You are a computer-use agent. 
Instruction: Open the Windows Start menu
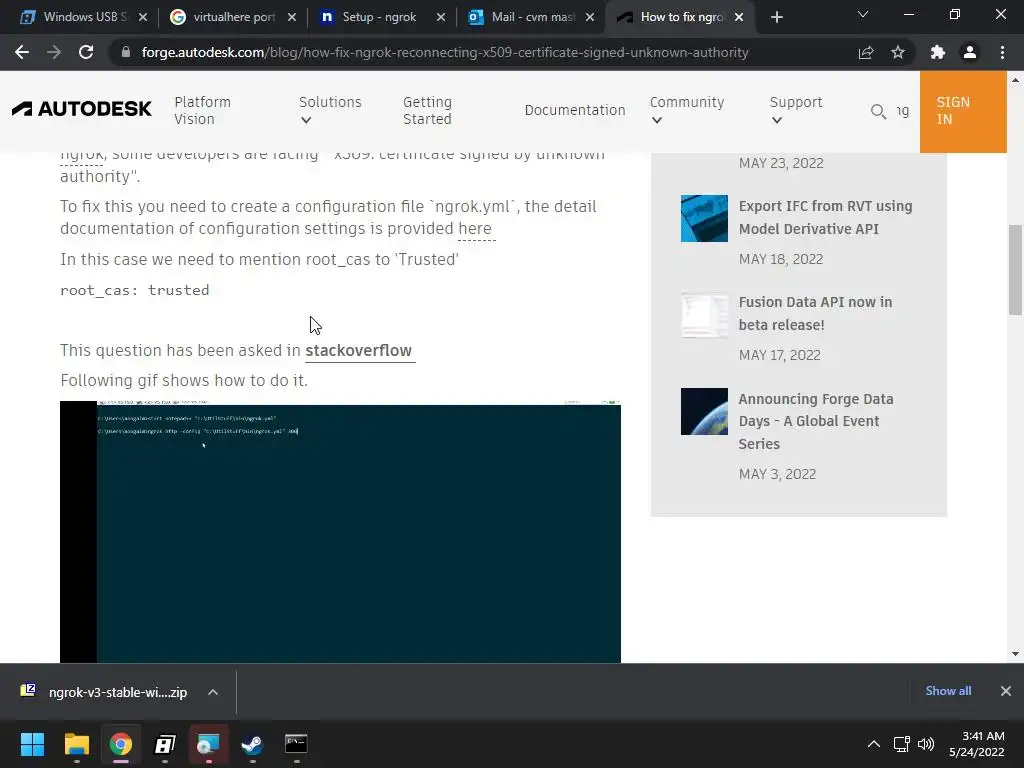[x=32, y=744]
